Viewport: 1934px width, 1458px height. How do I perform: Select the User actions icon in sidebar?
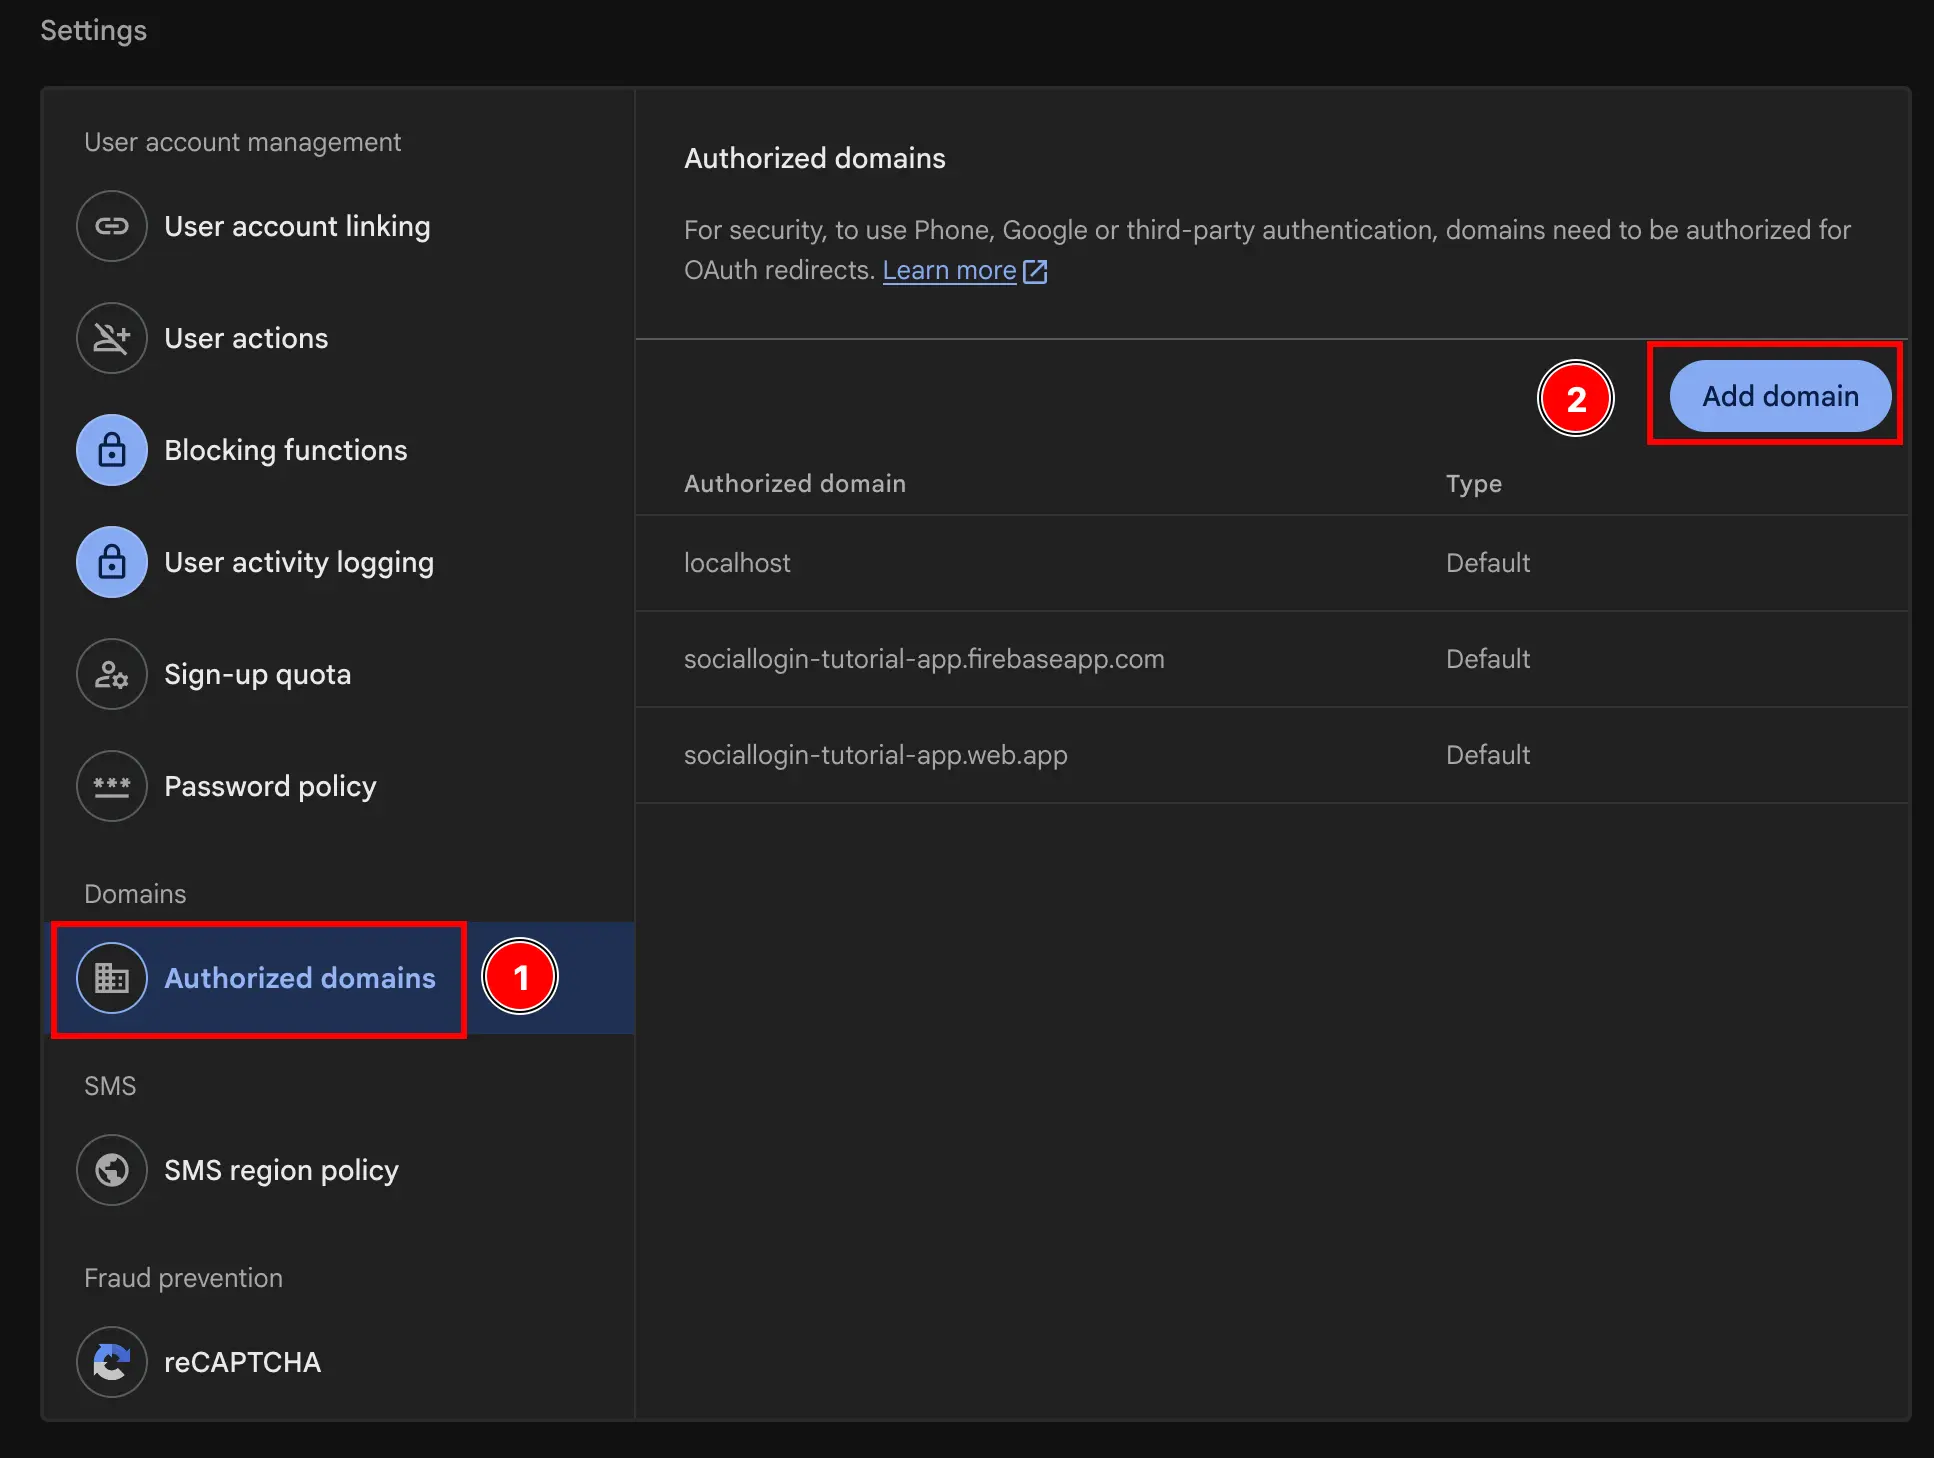pyautogui.click(x=111, y=338)
